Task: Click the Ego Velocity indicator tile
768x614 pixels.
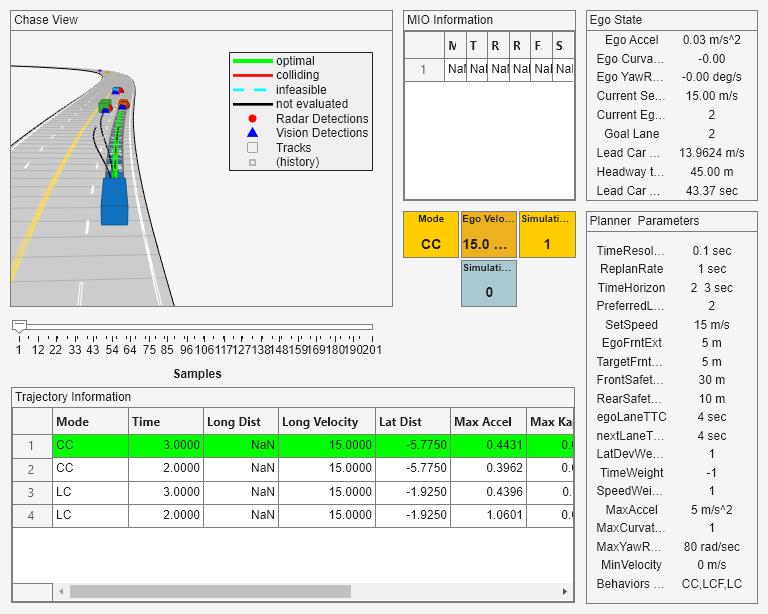Action: pos(488,234)
